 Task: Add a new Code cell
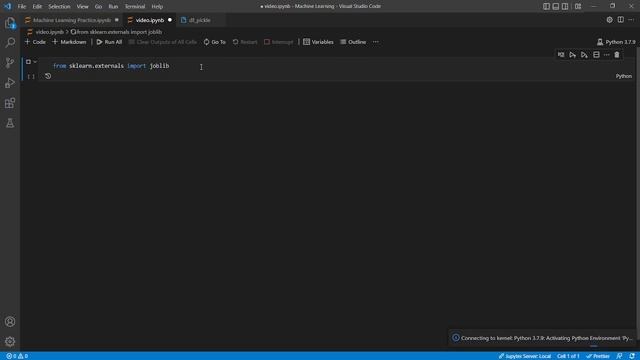36,42
